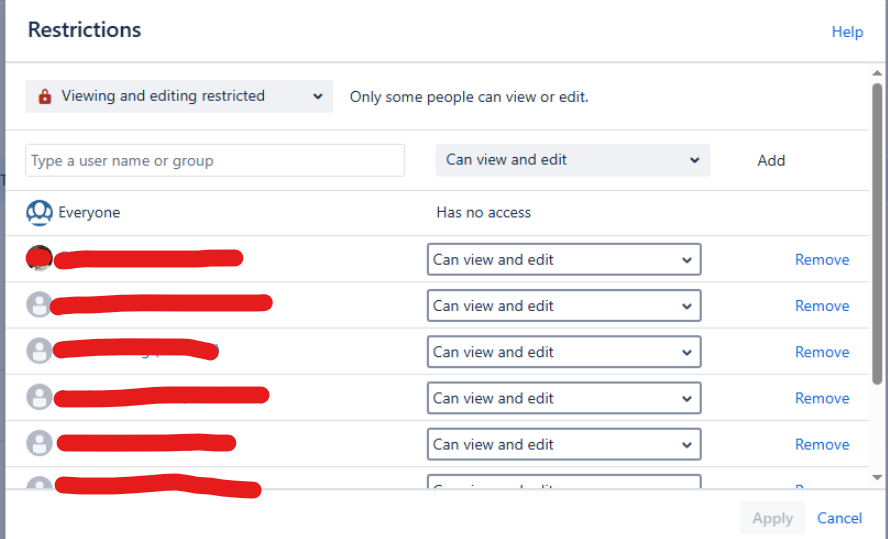Open the Viewing and editing restricted dropdown
This screenshot has width=888, height=539.
tap(179, 96)
